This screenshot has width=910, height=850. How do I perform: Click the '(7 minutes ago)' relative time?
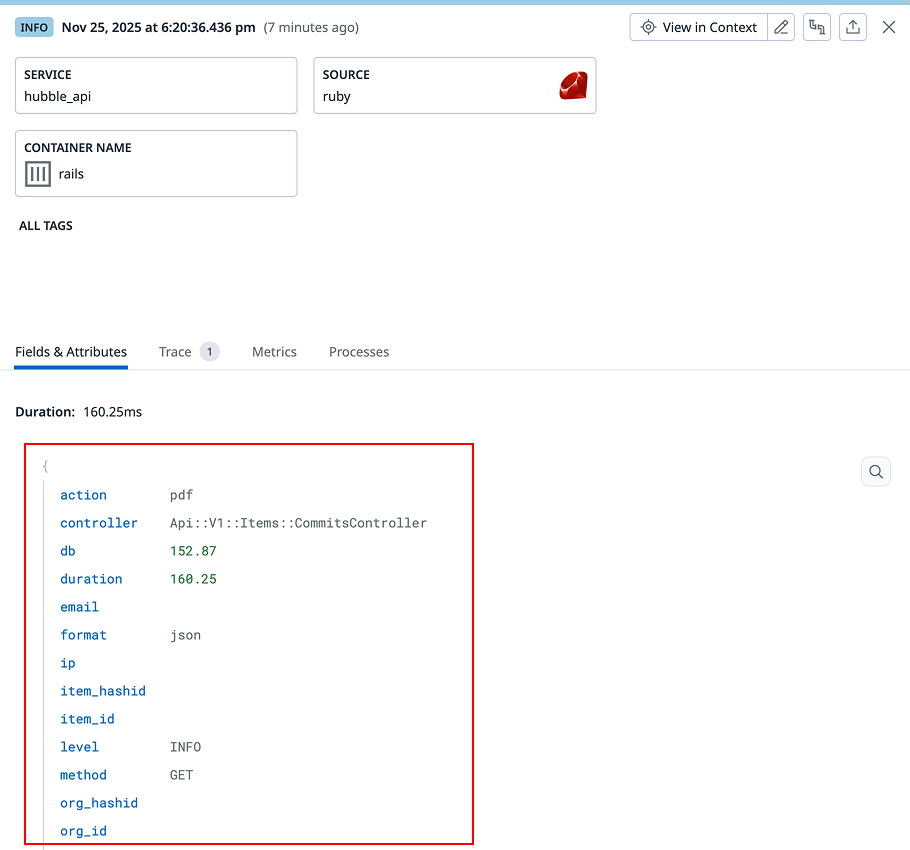tap(311, 27)
